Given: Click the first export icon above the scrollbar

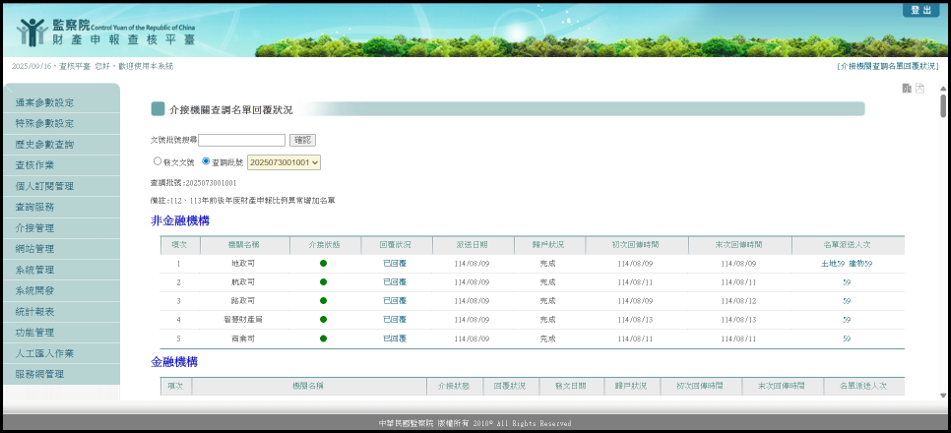Looking at the screenshot, I should coord(906,89).
